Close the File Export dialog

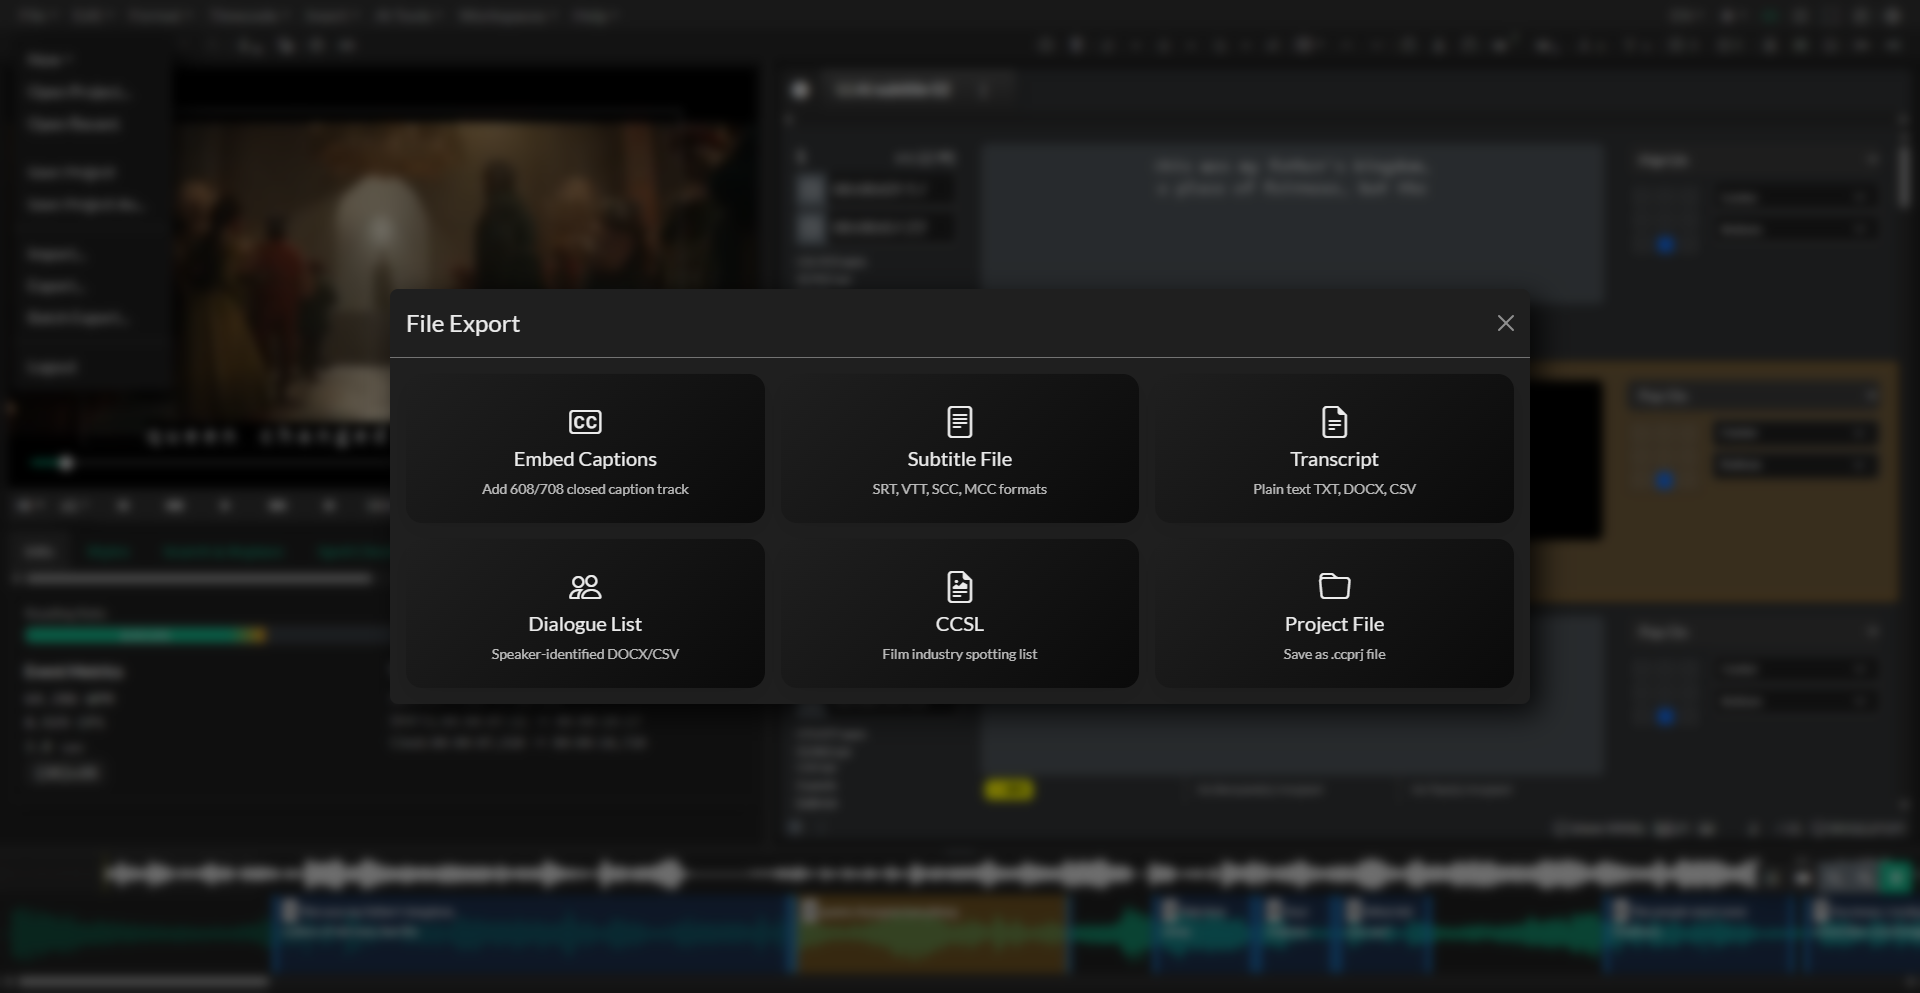(1506, 323)
